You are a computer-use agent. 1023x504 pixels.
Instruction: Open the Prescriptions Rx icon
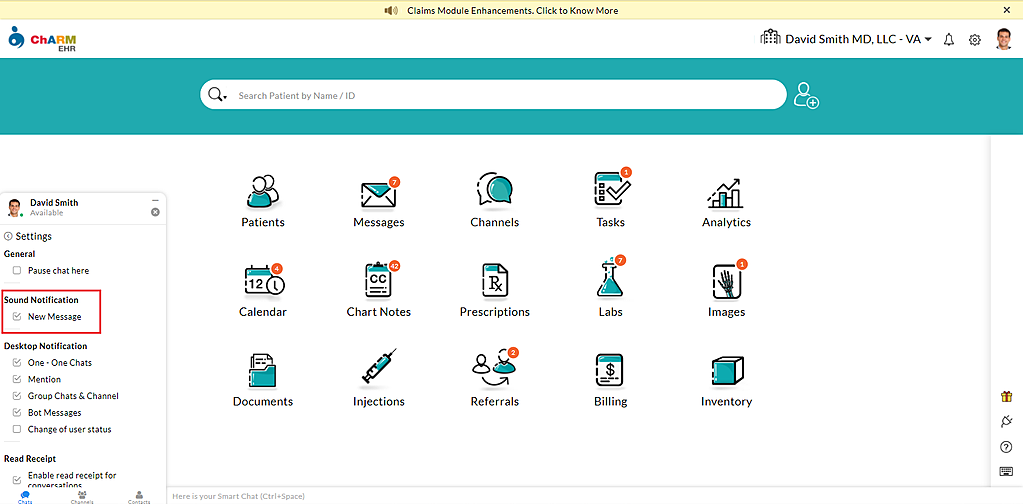[495, 280]
